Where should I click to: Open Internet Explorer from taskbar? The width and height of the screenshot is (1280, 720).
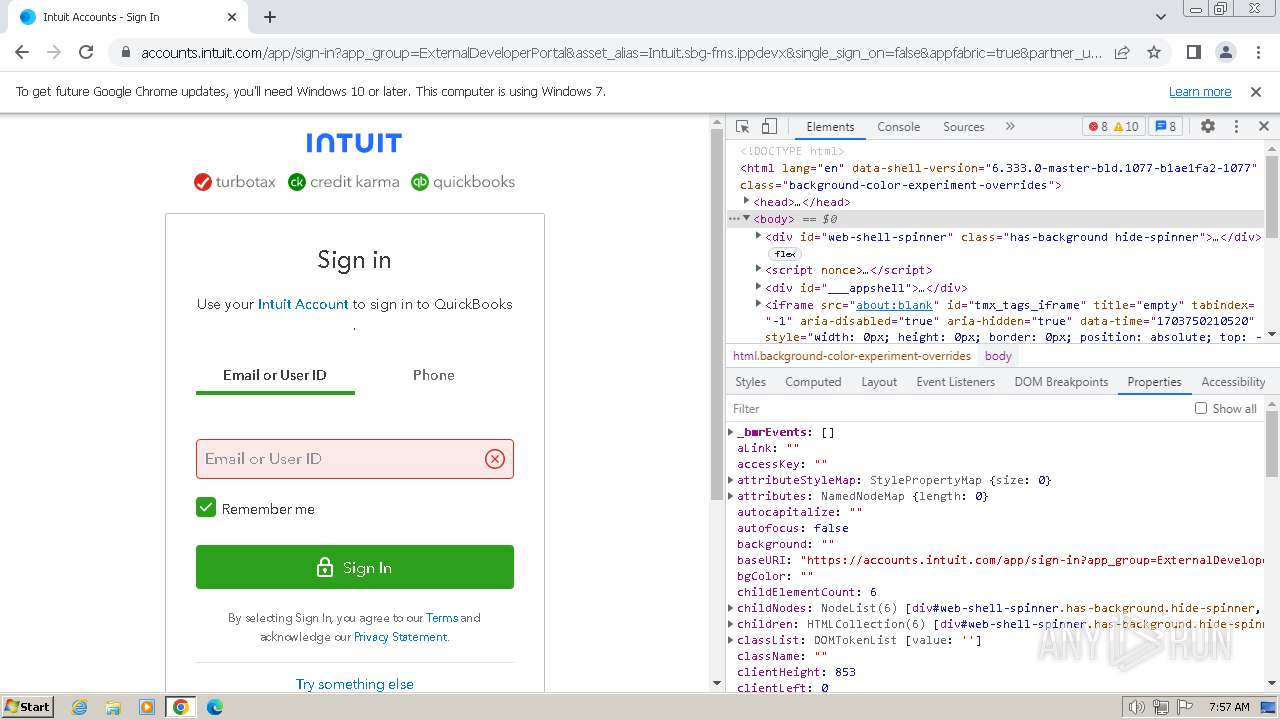click(80, 707)
